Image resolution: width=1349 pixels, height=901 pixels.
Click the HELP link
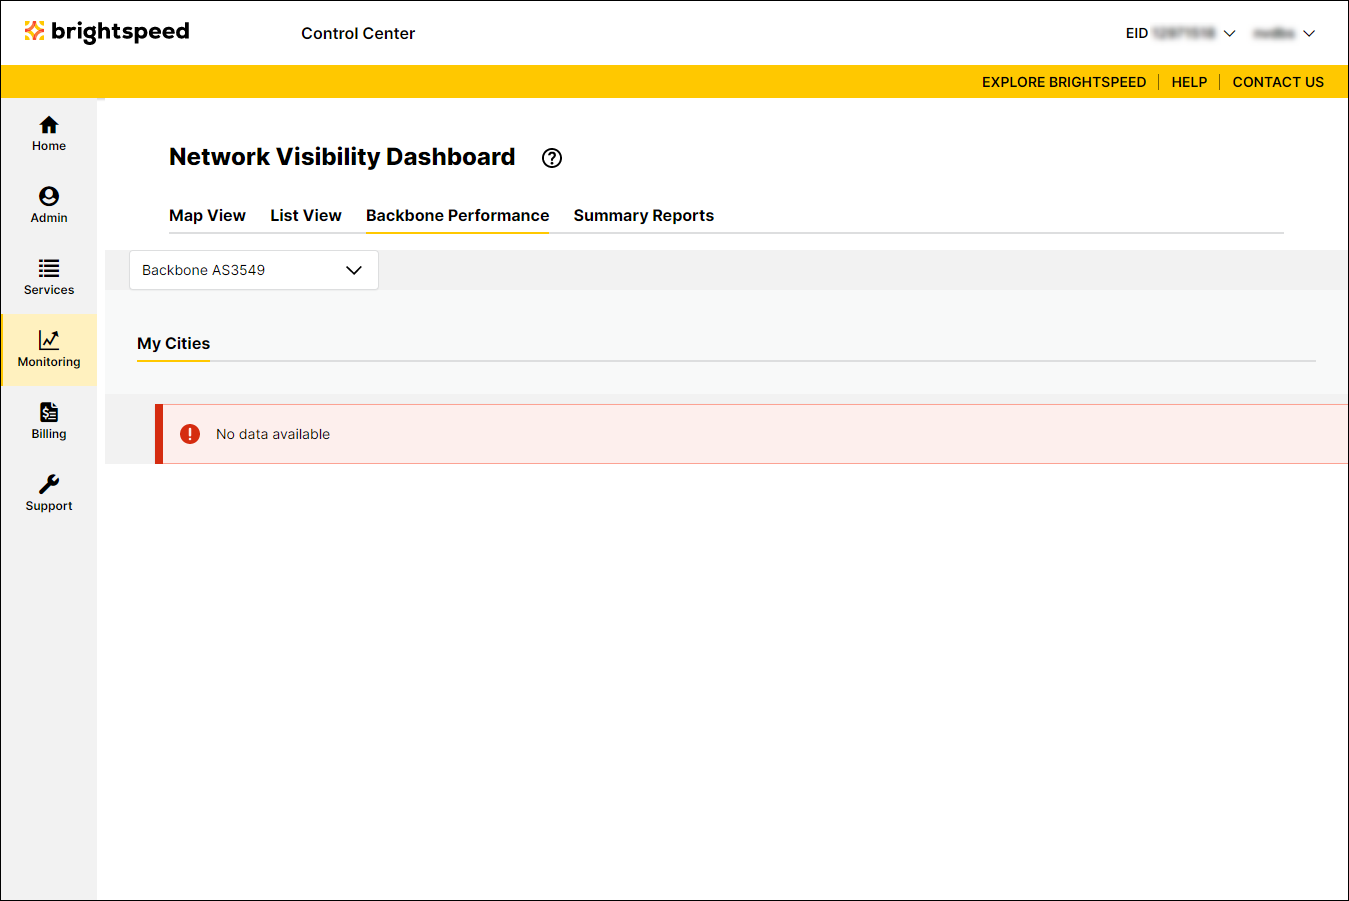coord(1189,82)
